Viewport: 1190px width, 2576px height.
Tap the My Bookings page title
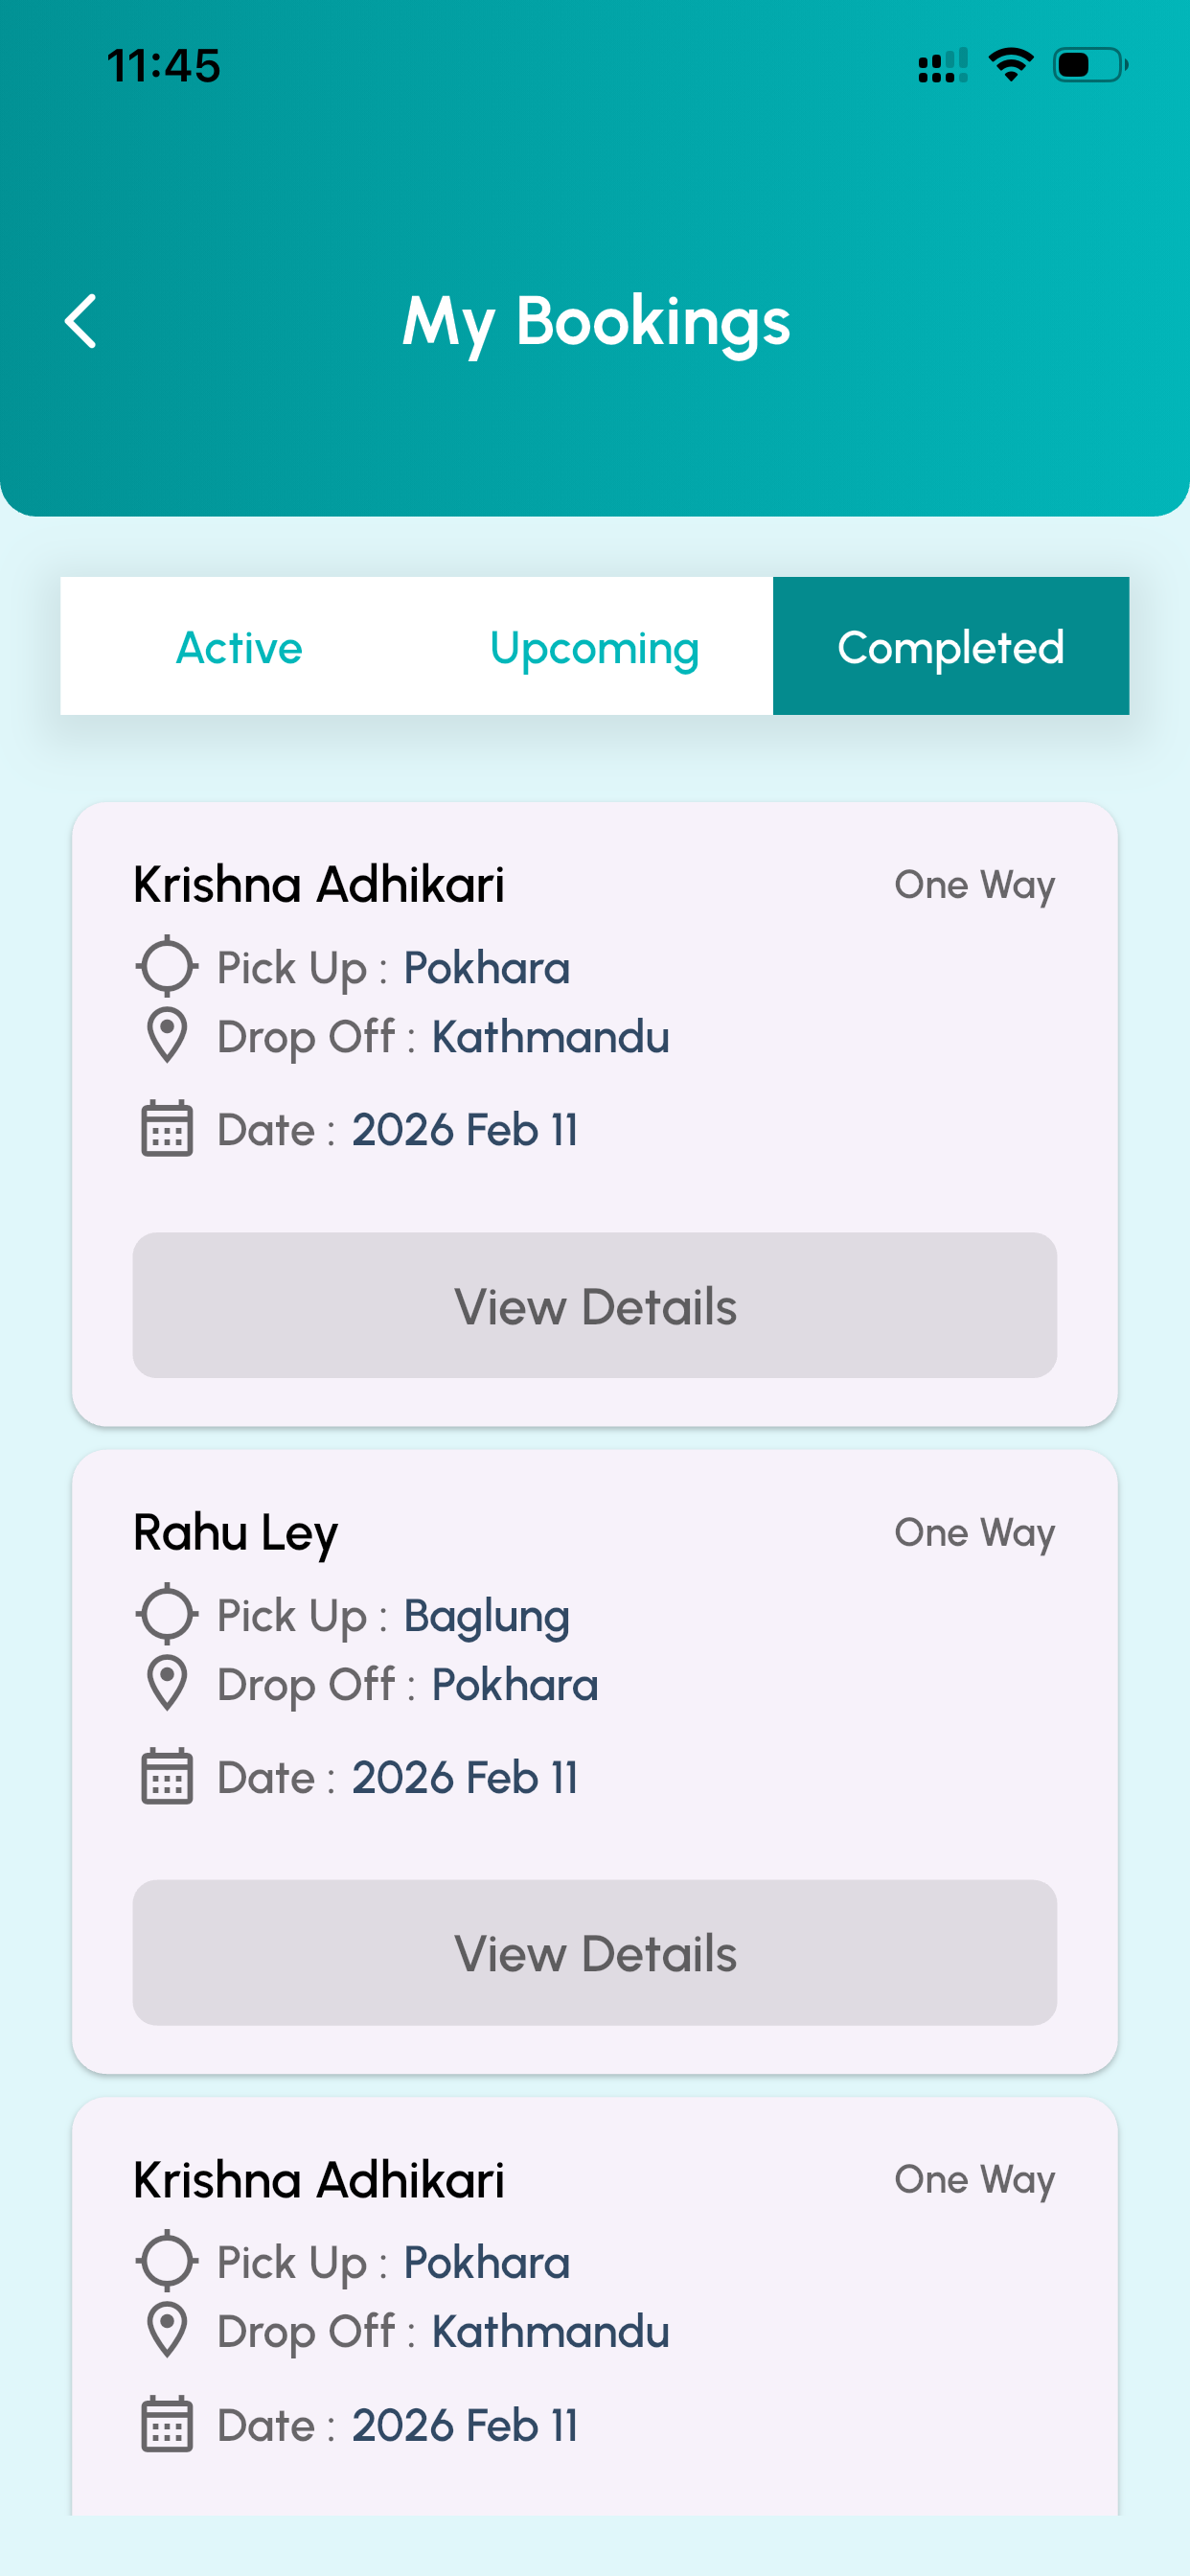(x=596, y=322)
